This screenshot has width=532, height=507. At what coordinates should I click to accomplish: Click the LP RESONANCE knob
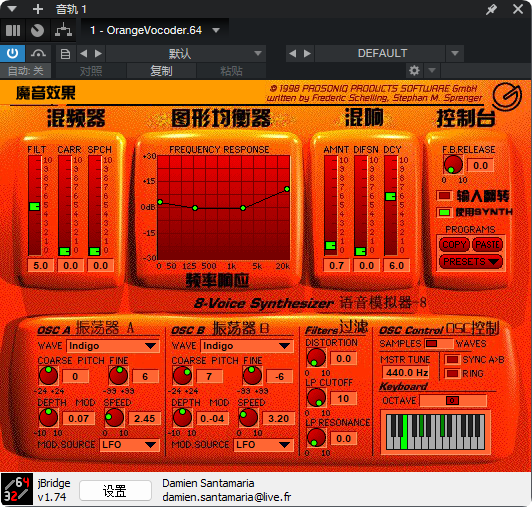point(316,437)
